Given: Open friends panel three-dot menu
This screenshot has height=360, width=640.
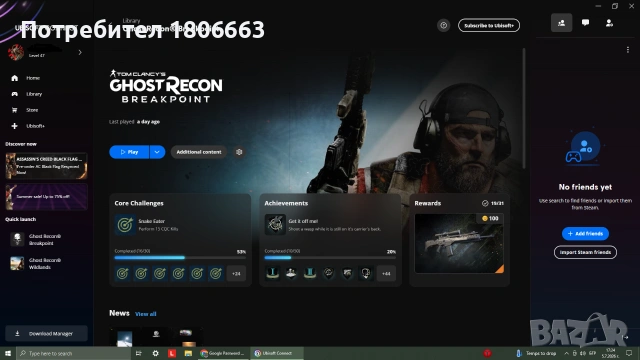Looking at the screenshot, I should click(628, 50).
